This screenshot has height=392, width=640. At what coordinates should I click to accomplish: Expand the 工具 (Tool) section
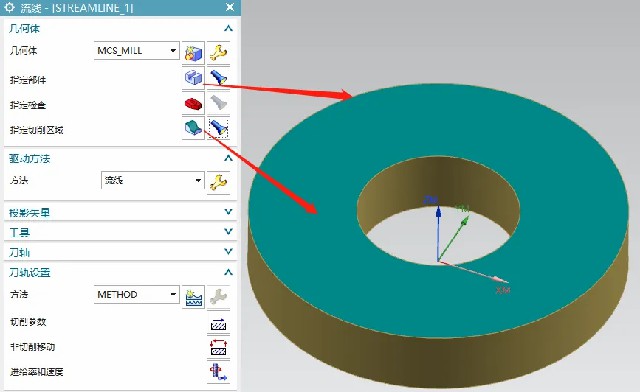click(x=120, y=232)
